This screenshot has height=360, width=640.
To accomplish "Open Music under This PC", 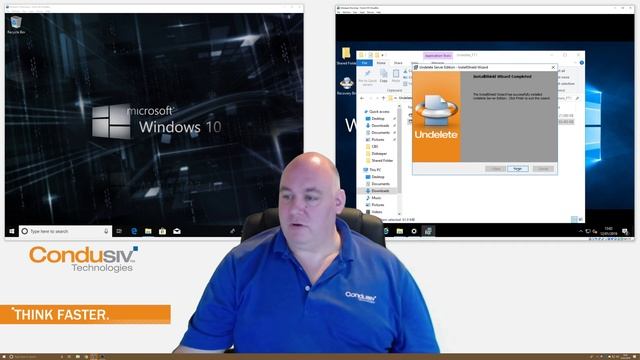I will tap(373, 198).
